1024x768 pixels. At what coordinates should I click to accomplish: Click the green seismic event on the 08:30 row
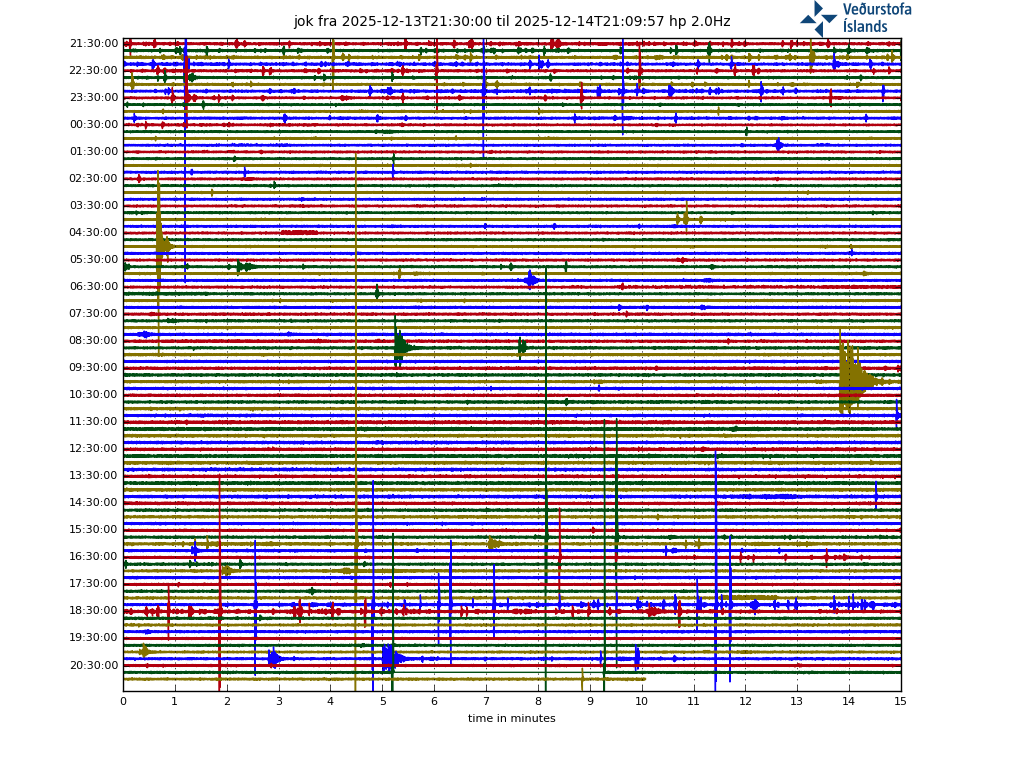[x=401, y=347]
